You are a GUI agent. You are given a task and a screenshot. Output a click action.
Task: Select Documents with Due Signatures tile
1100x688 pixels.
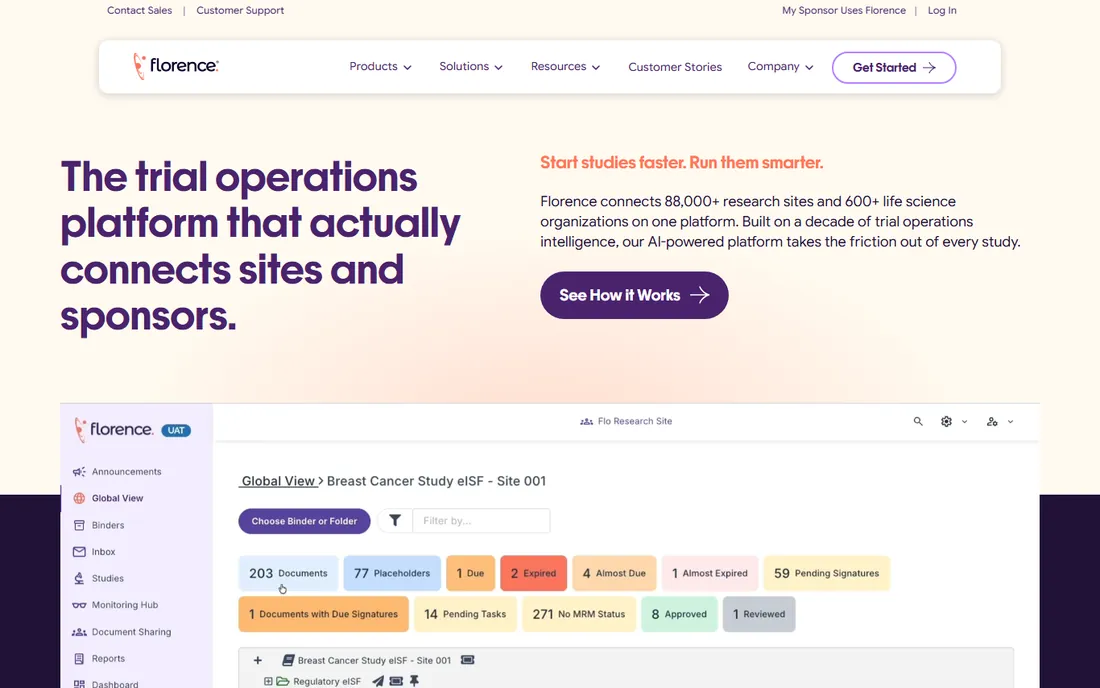tap(323, 614)
